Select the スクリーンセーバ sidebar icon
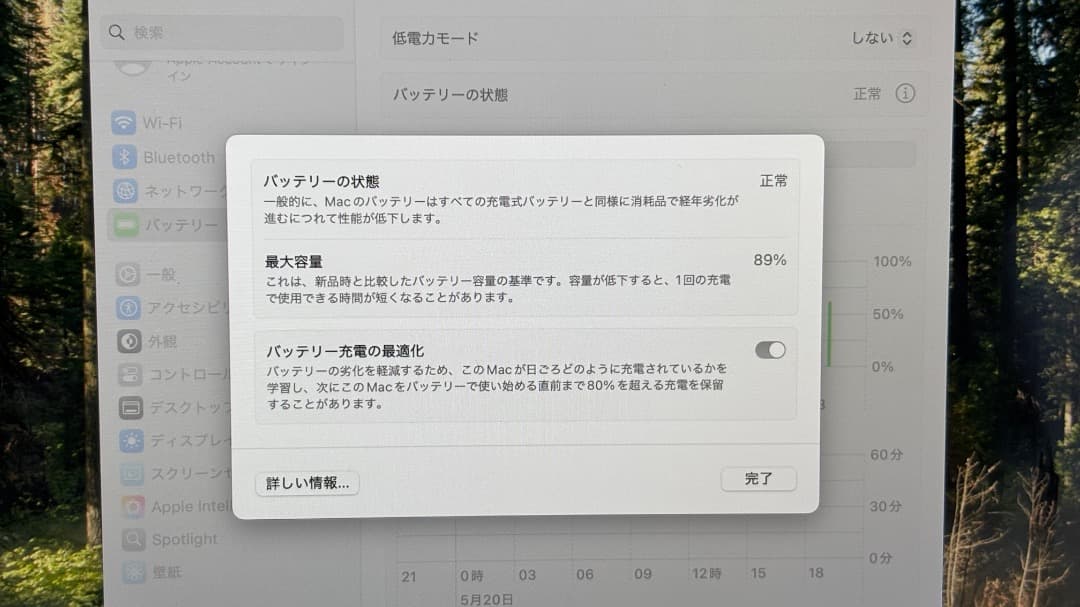Viewport: 1080px width, 607px height. [x=131, y=473]
